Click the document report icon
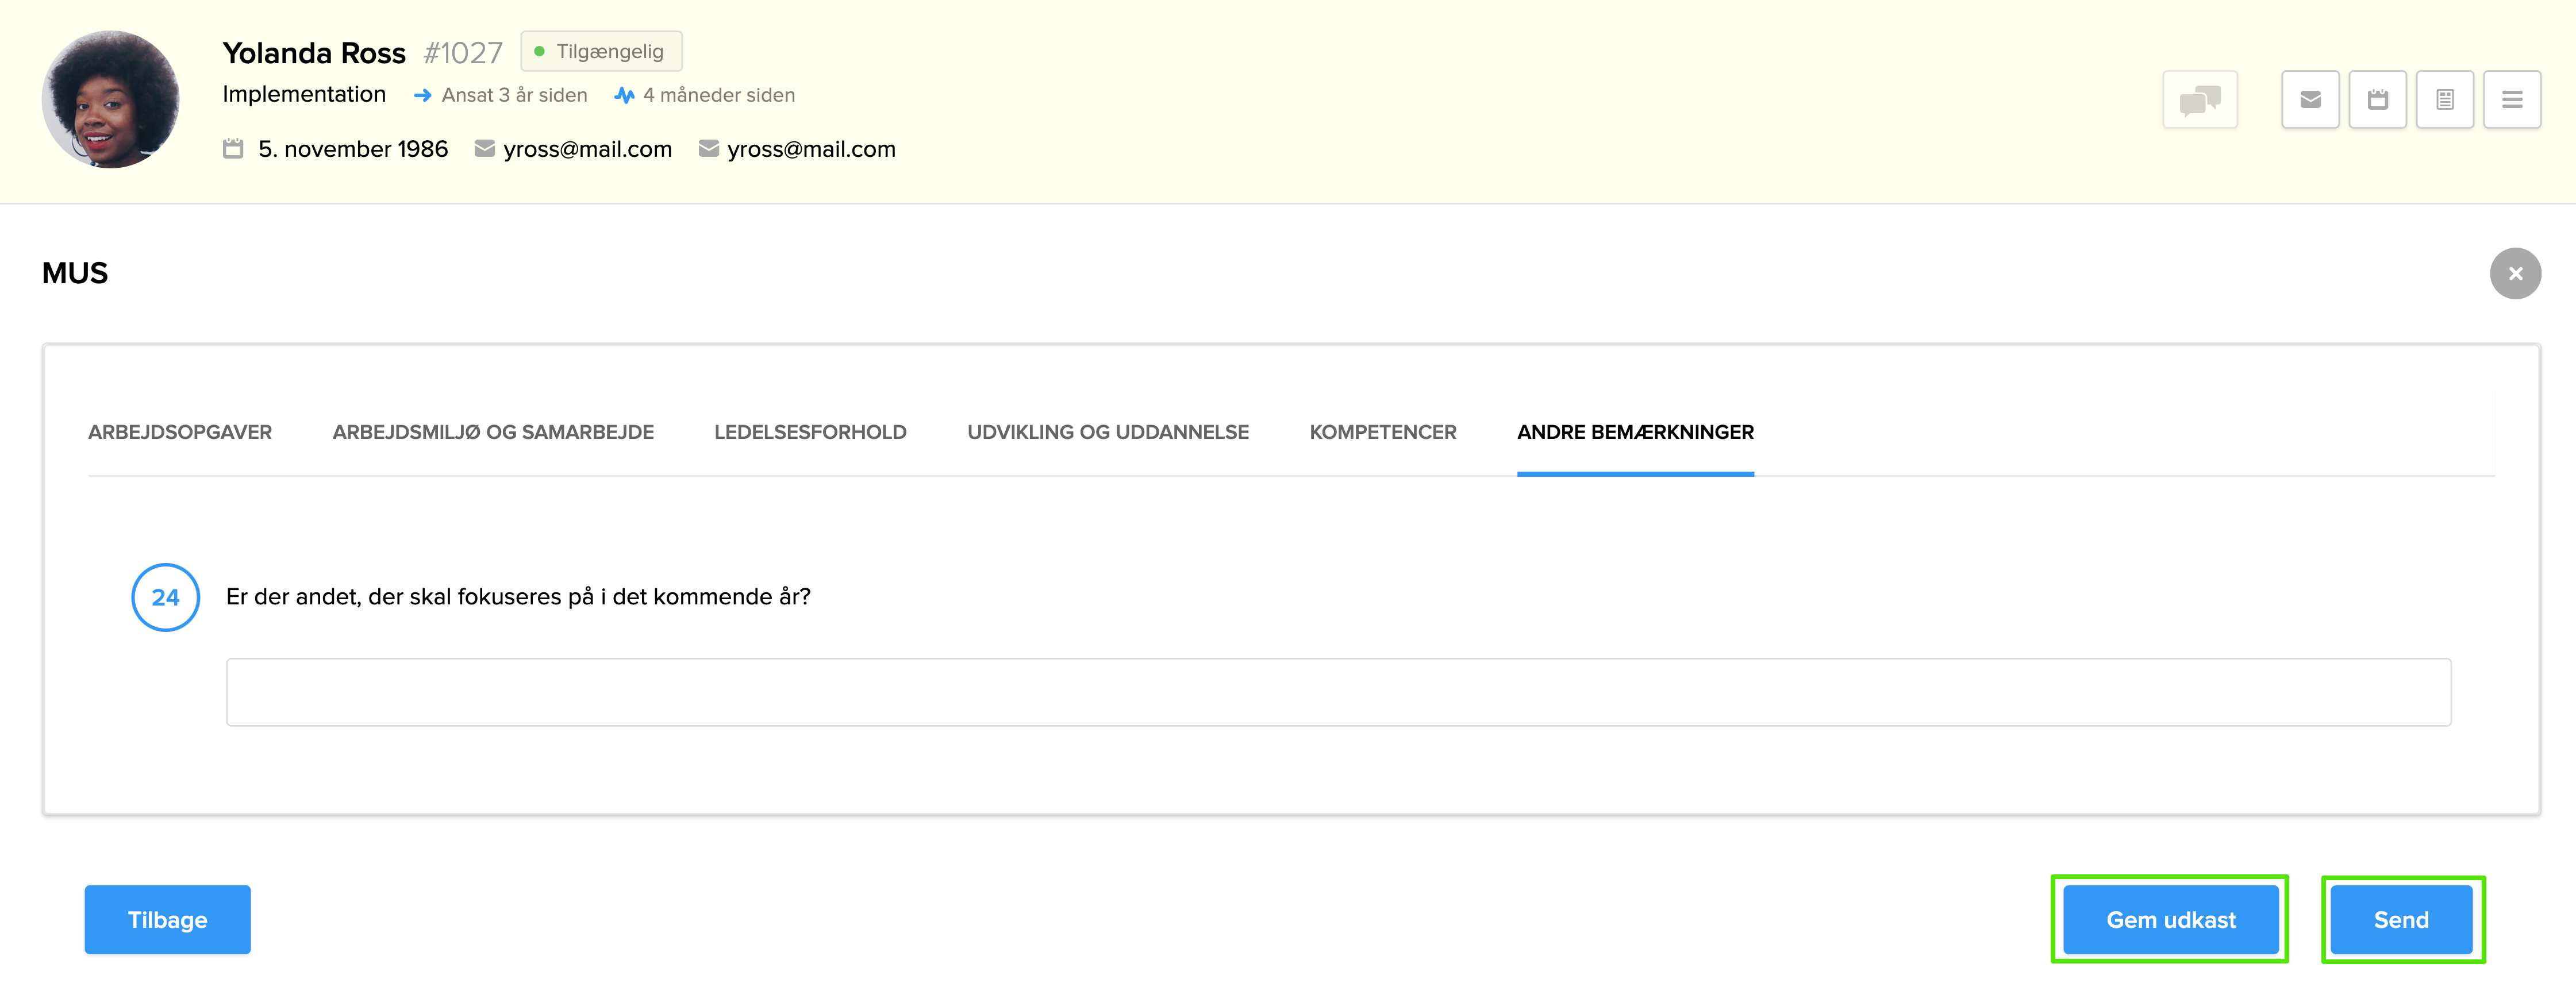 click(2445, 99)
